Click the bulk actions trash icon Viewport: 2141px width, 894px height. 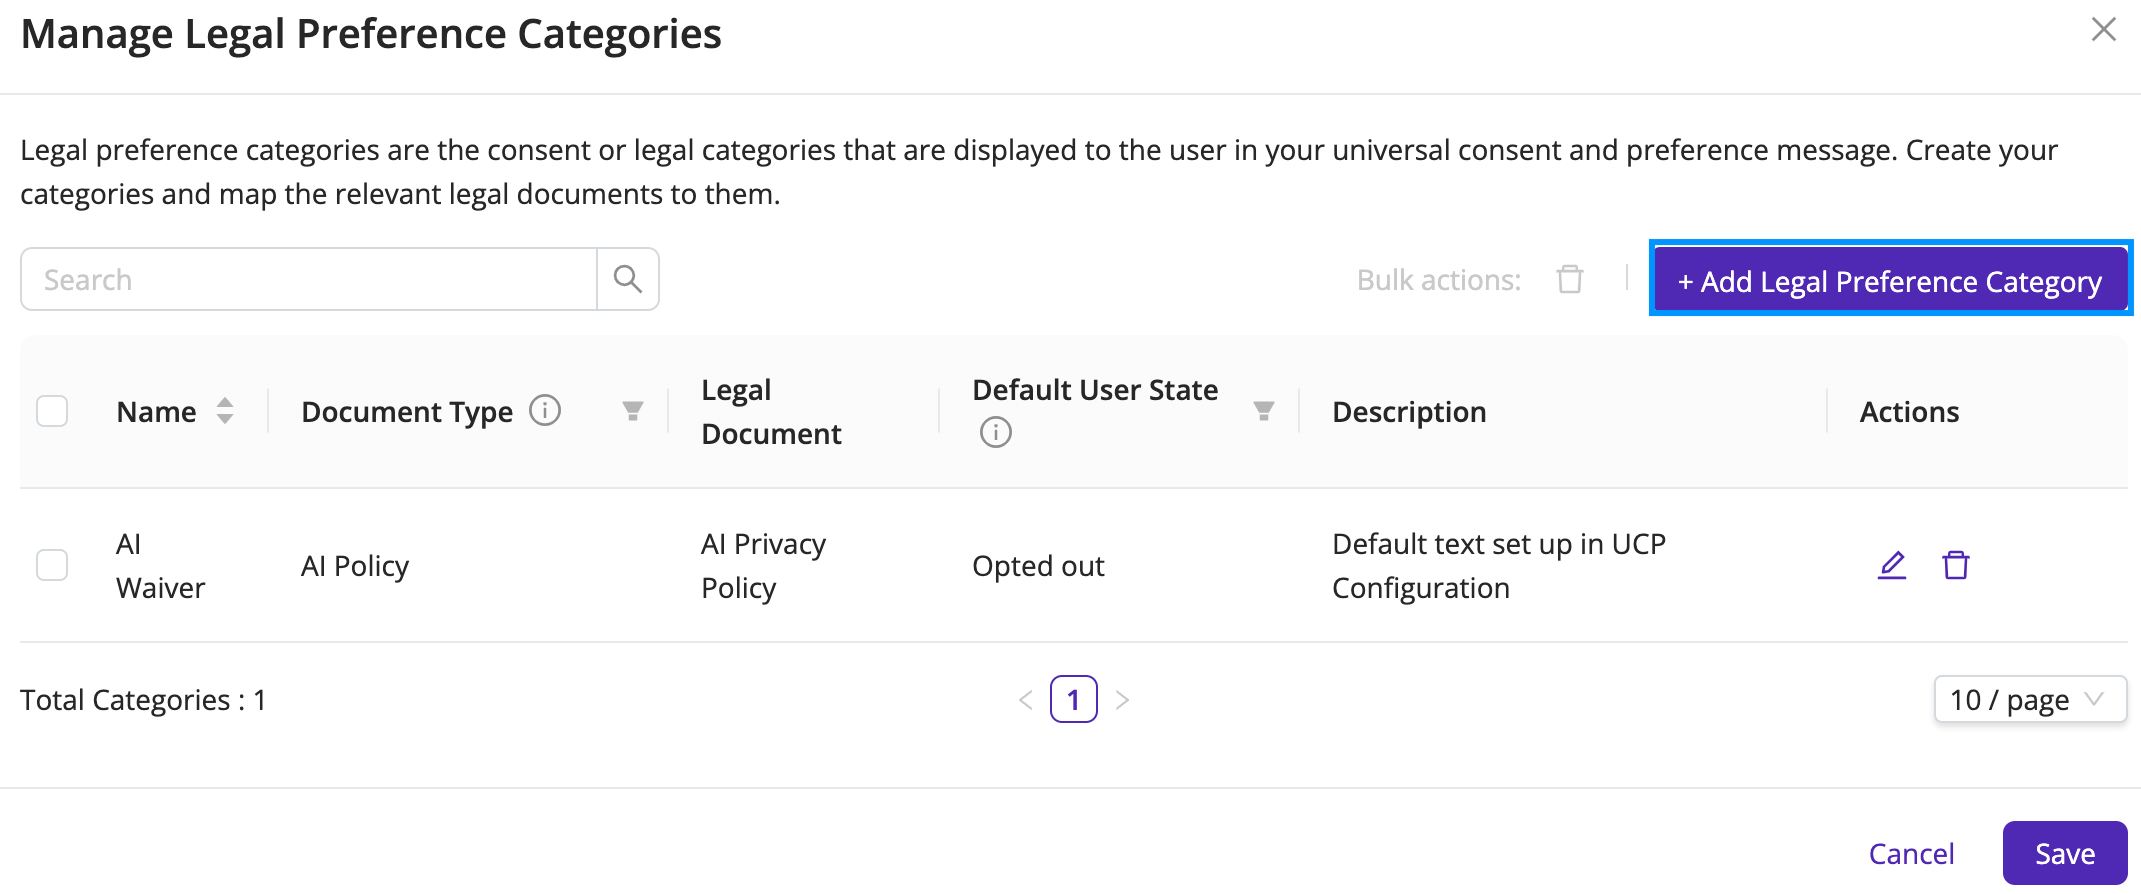[x=1570, y=279]
